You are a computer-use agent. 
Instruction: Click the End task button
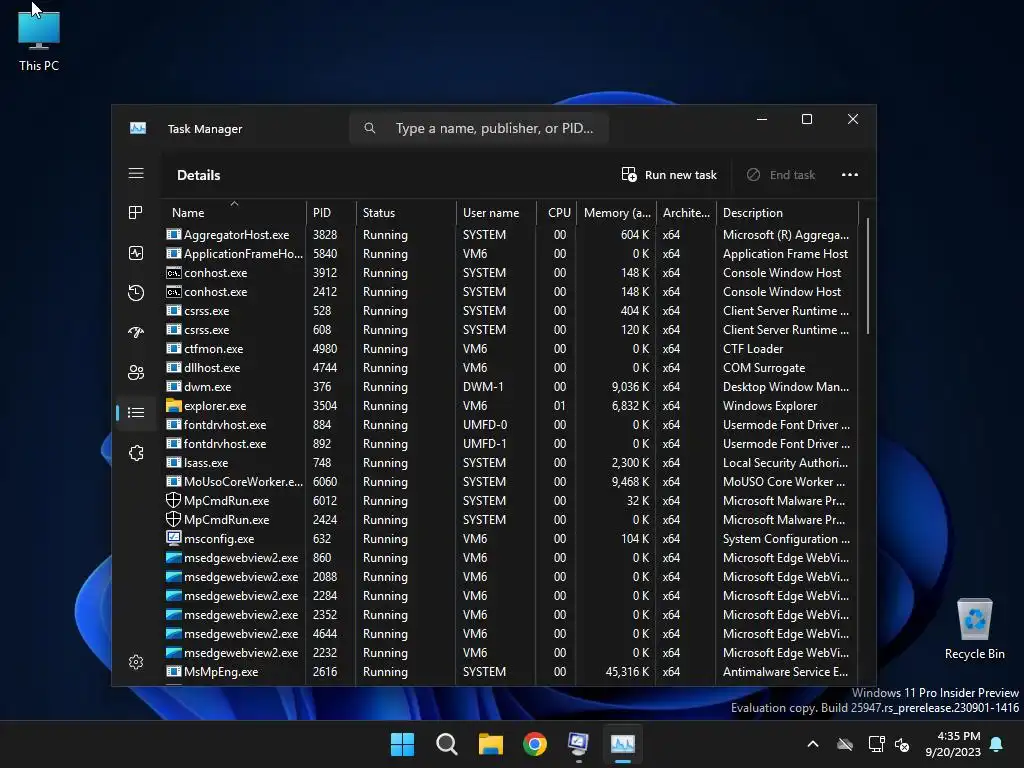[x=781, y=174]
